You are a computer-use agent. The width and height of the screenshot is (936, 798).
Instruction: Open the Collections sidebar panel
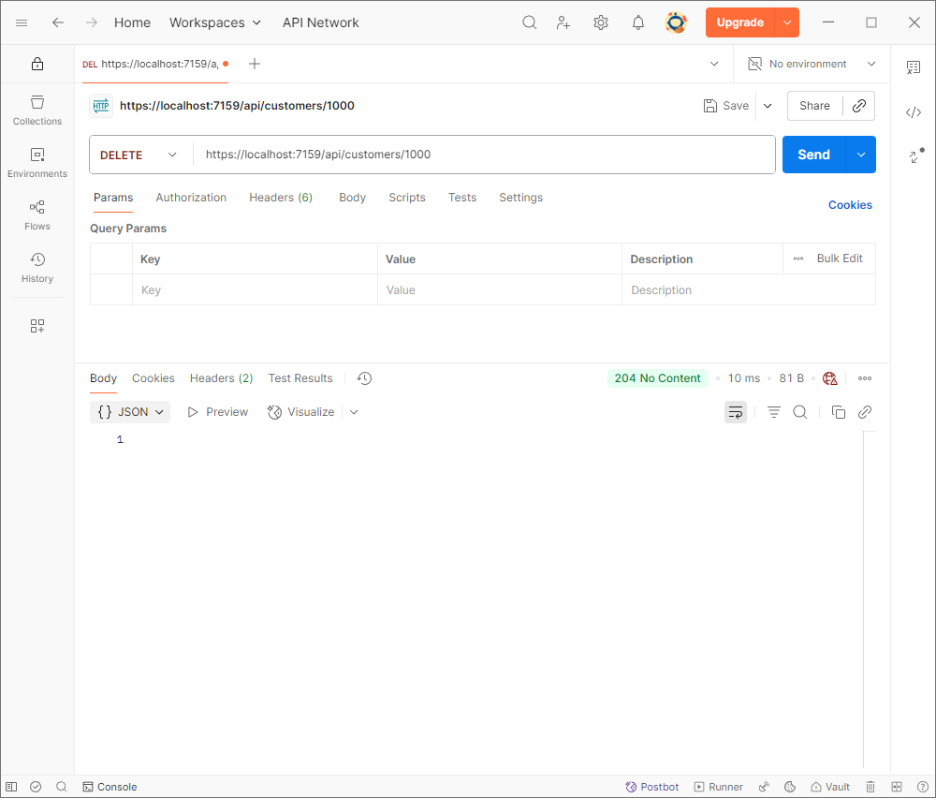point(37,109)
